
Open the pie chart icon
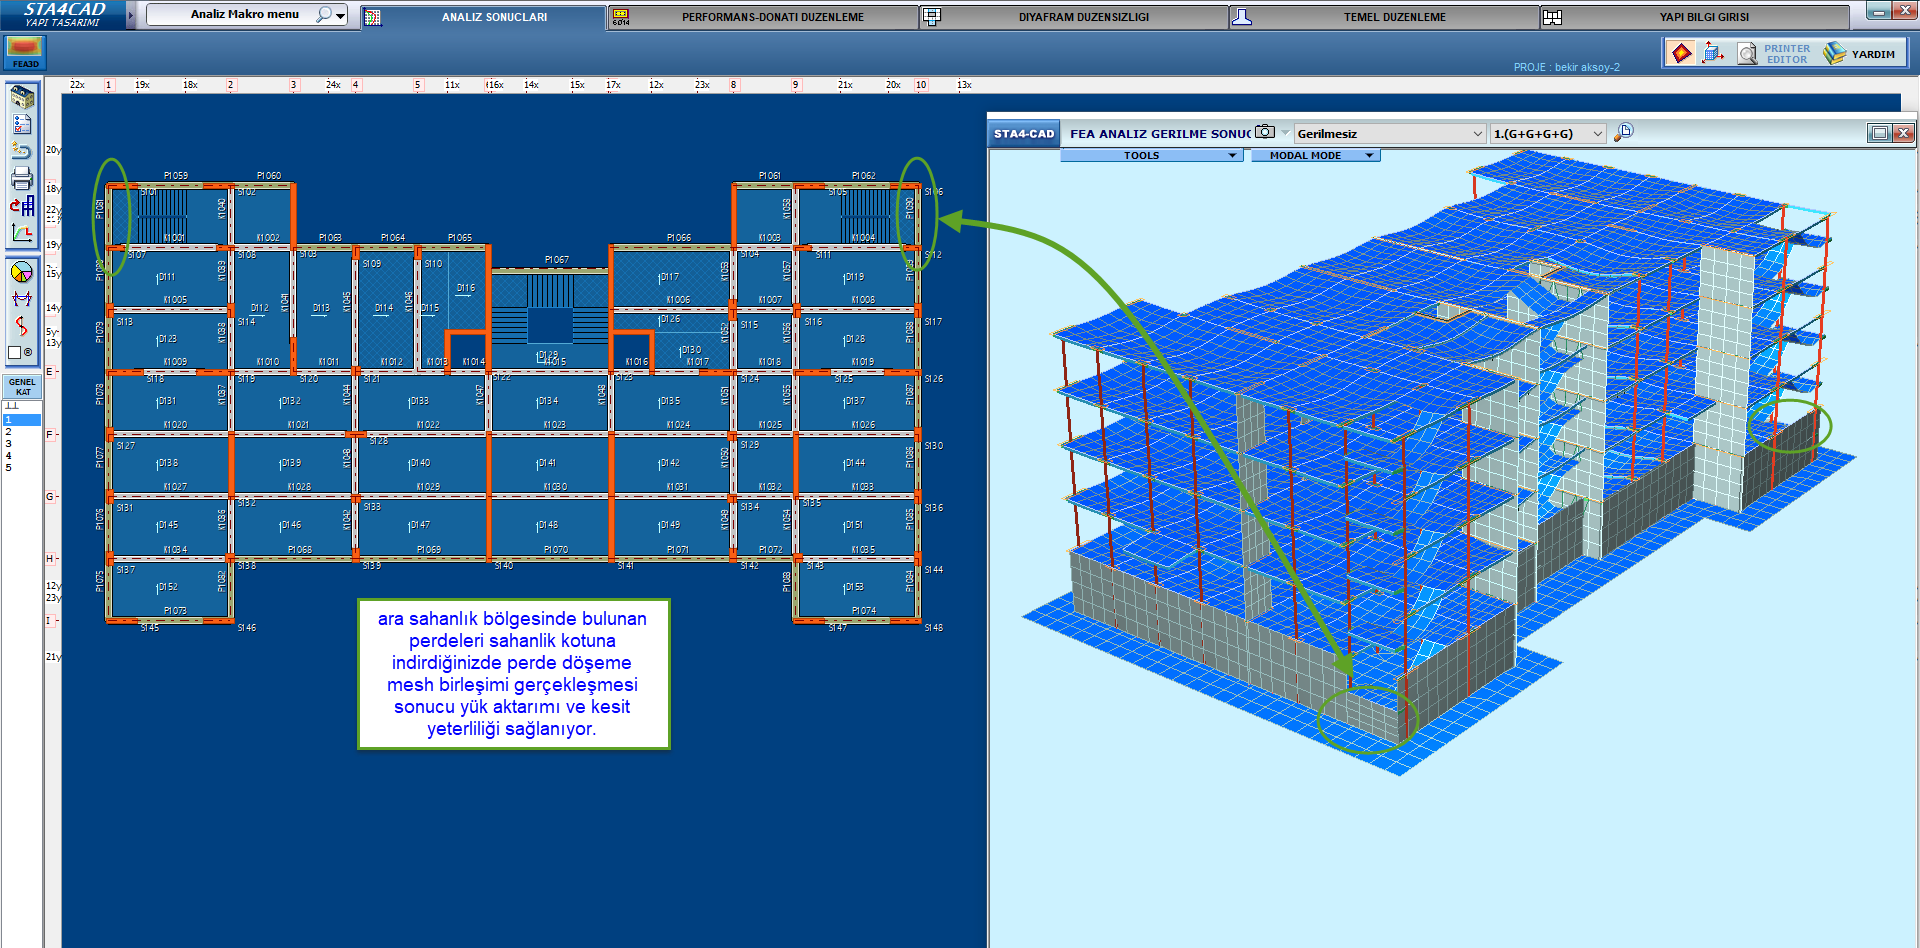click(x=21, y=272)
